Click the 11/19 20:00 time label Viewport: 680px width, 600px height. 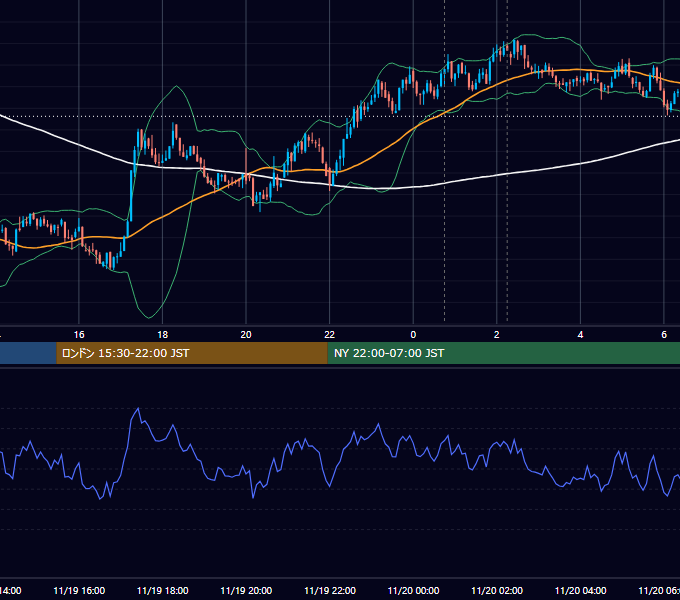pos(246,590)
